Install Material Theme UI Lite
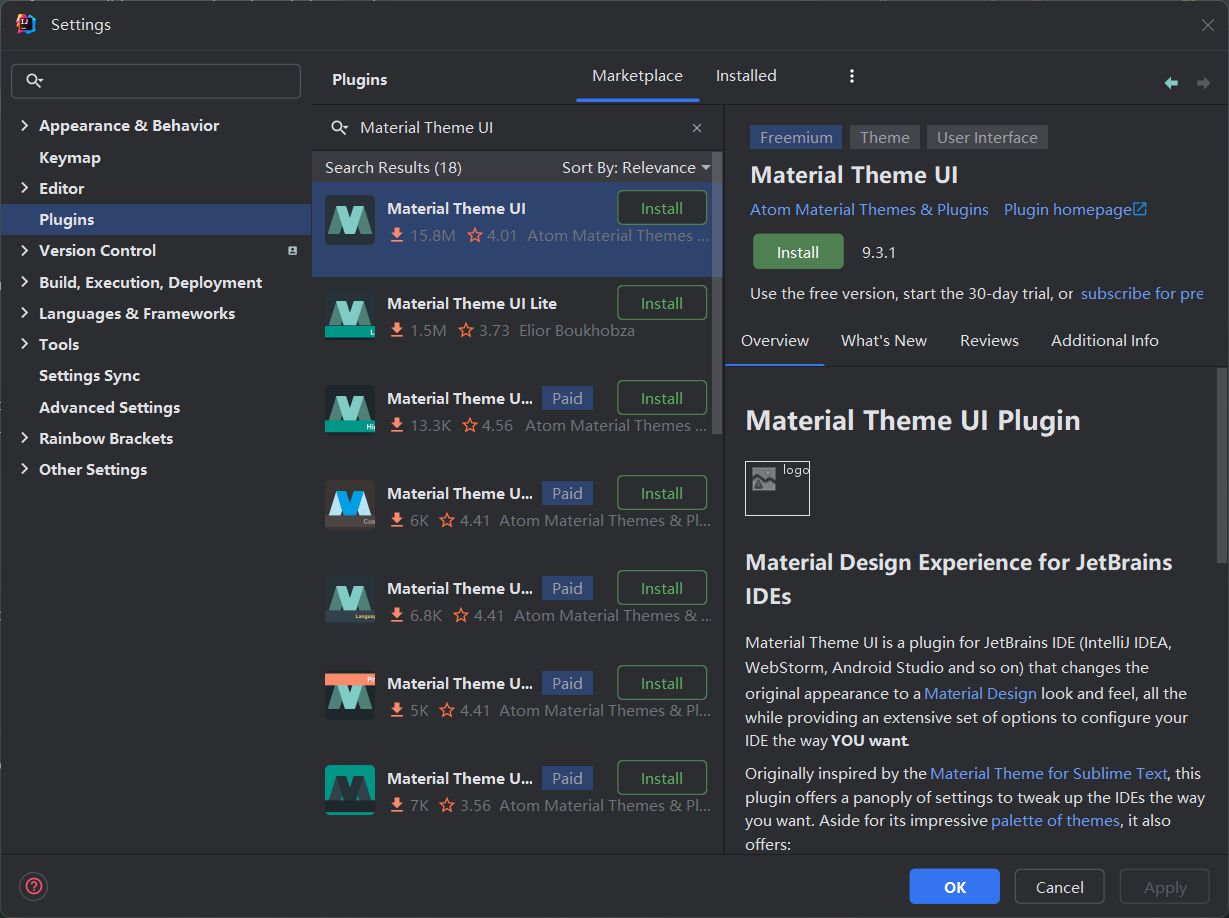The height and width of the screenshot is (918, 1229). (662, 303)
